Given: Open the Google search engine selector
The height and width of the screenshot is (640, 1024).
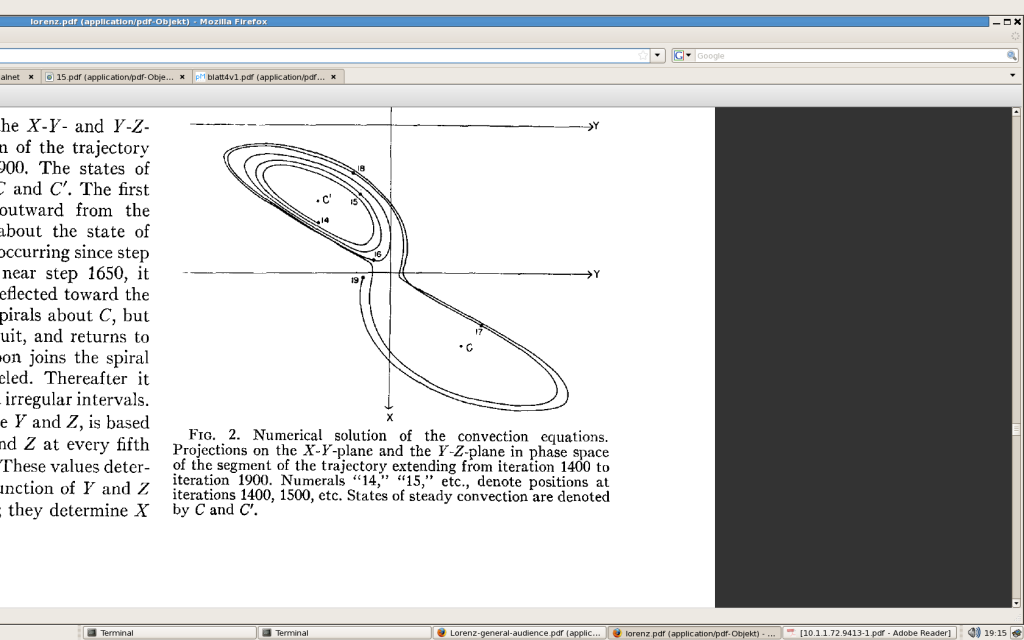Looking at the screenshot, I should (x=682, y=56).
